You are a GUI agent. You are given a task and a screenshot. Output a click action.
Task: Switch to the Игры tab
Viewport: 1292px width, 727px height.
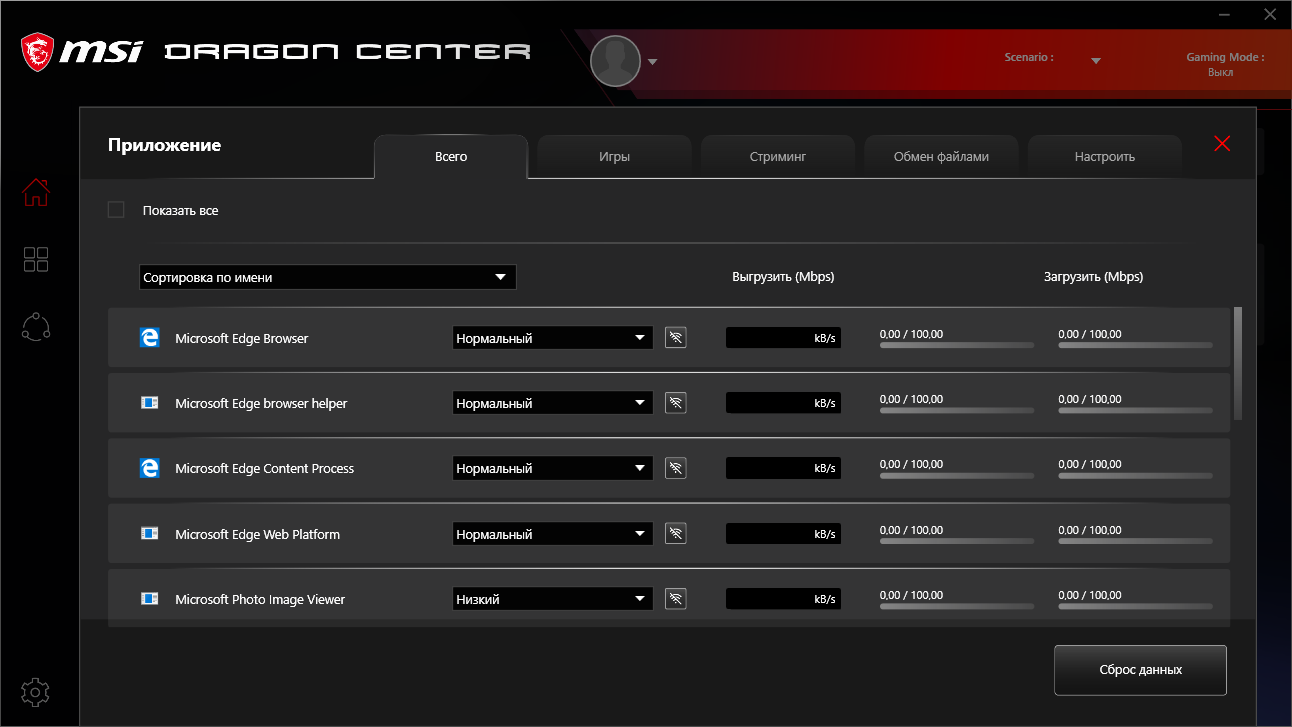(x=614, y=156)
